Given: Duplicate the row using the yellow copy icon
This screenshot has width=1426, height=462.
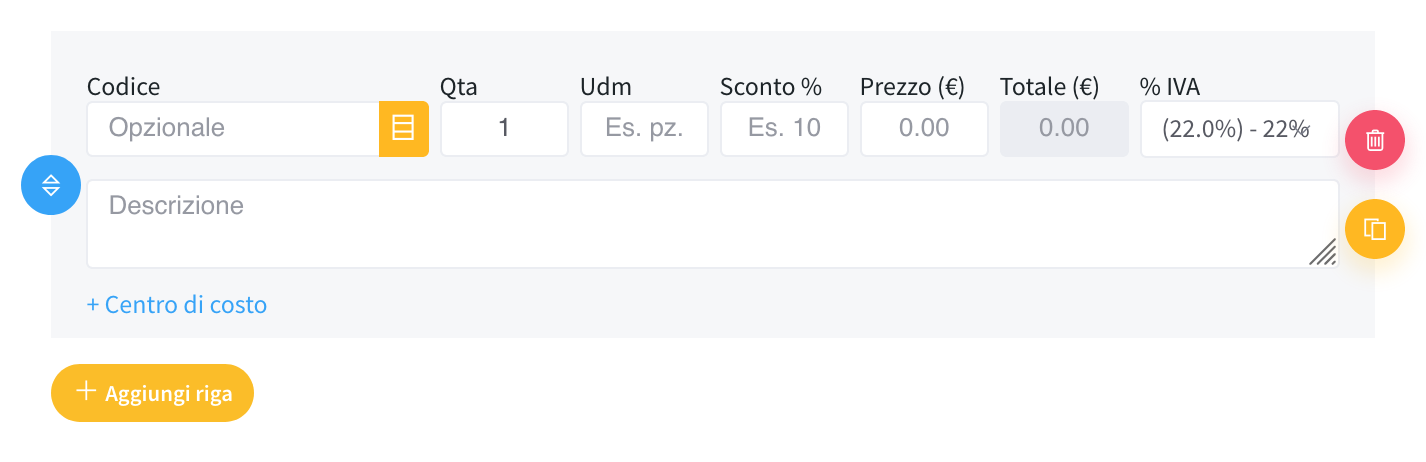Looking at the screenshot, I should click(1375, 229).
